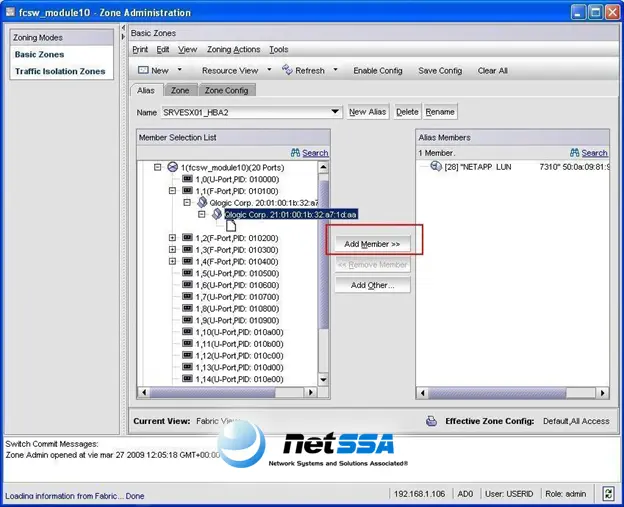The width and height of the screenshot is (624, 507).
Task: Click the device icon of Qlogic Corp. 20:01:00:1b:32
Action: click(202, 202)
